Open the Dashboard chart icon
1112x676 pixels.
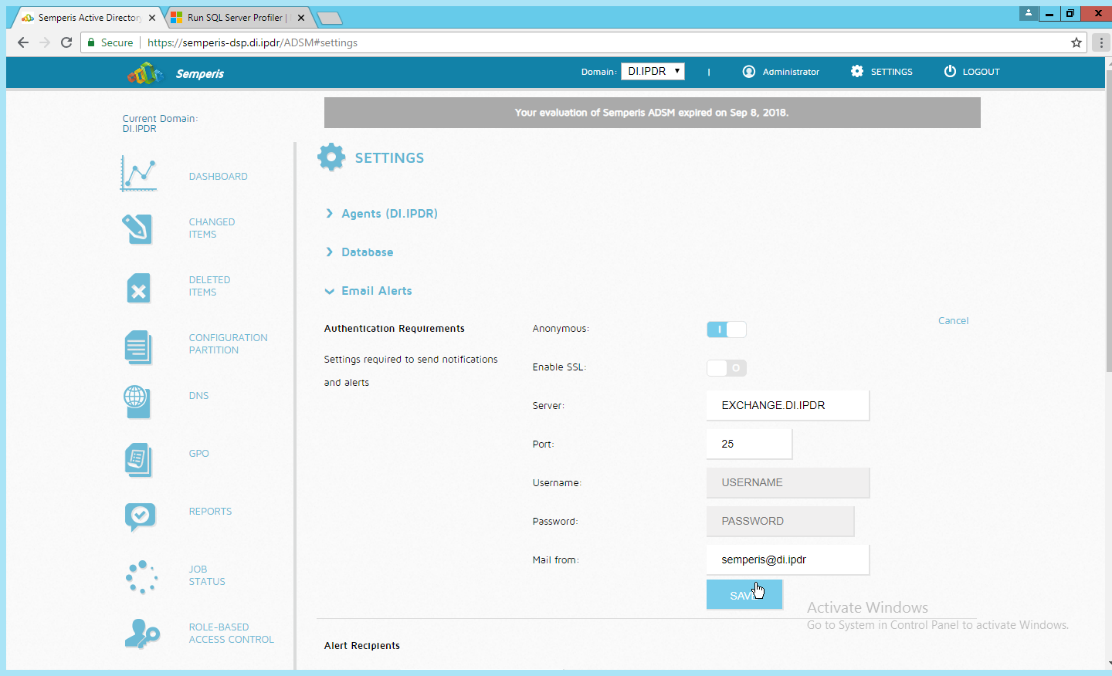[139, 174]
